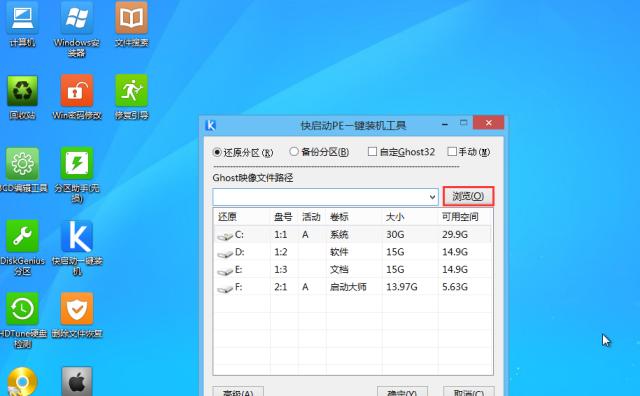The width and height of the screenshot is (640, 396).
Task: Sort by the 活动 column header
Action: click(312, 217)
